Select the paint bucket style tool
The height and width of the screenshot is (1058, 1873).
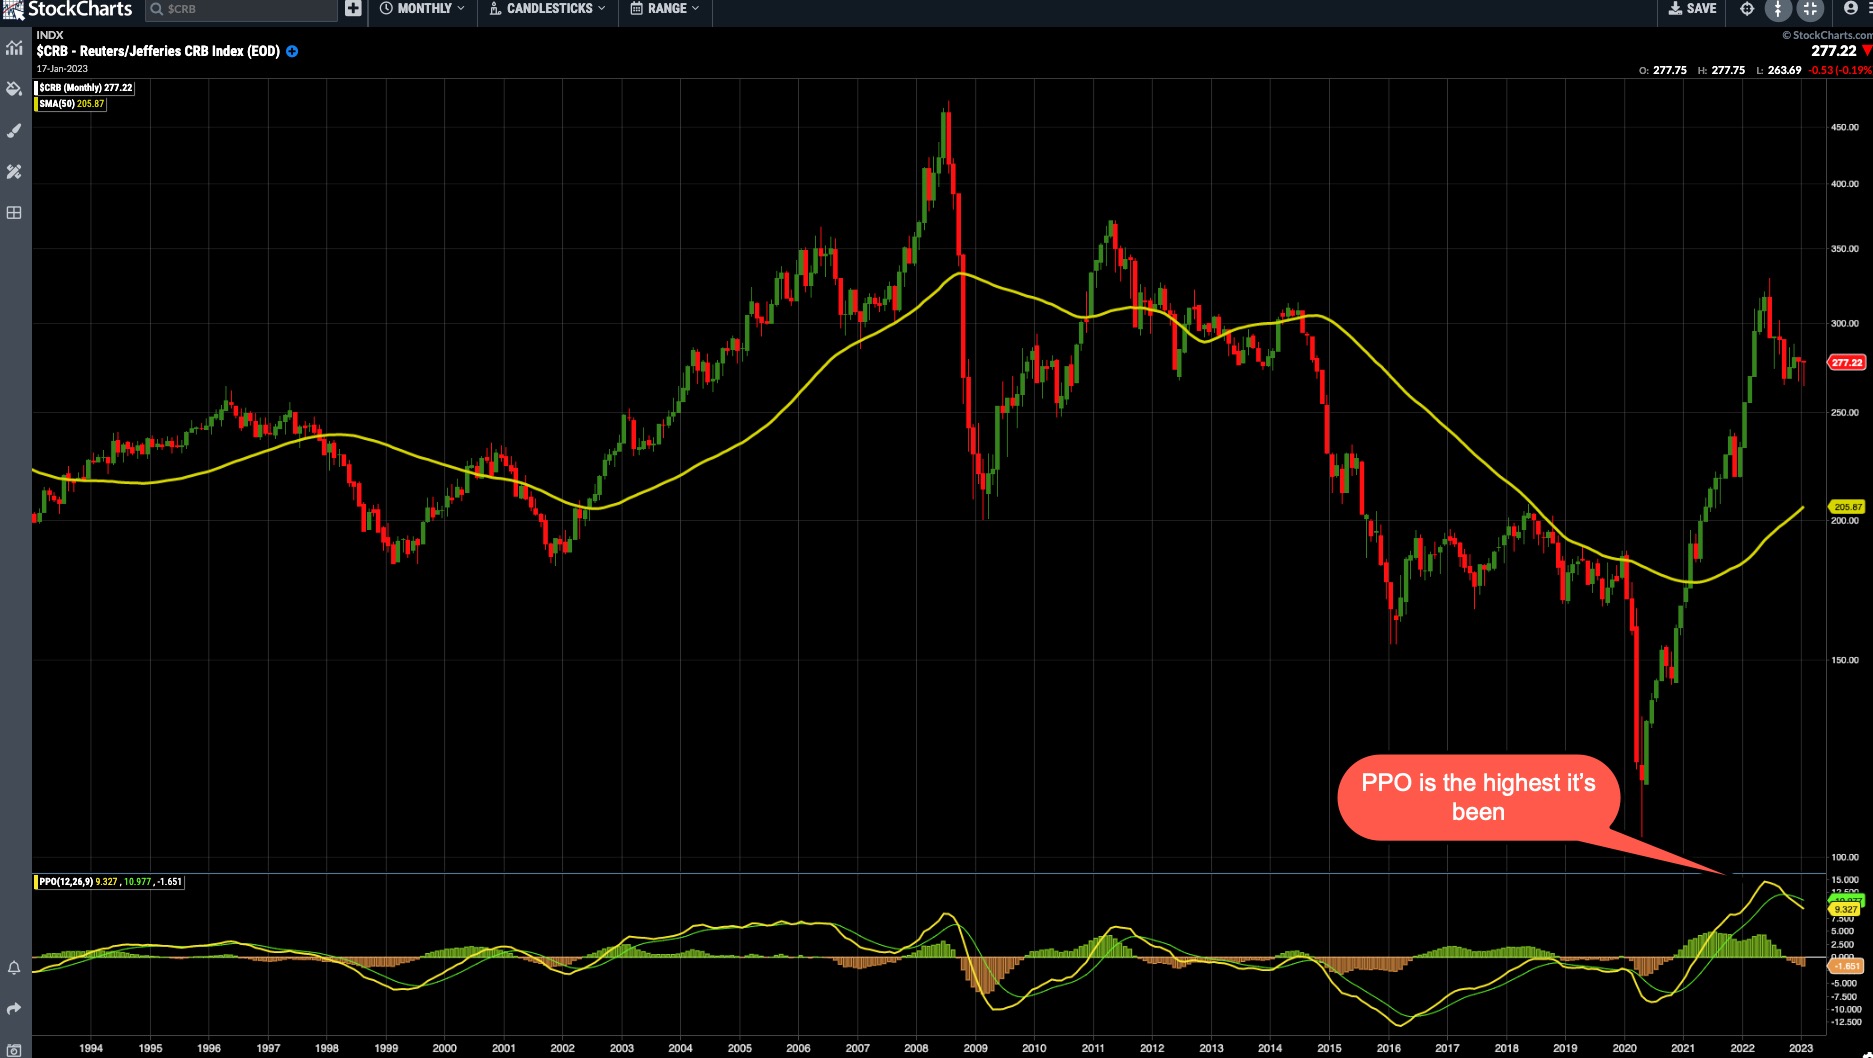tap(14, 89)
